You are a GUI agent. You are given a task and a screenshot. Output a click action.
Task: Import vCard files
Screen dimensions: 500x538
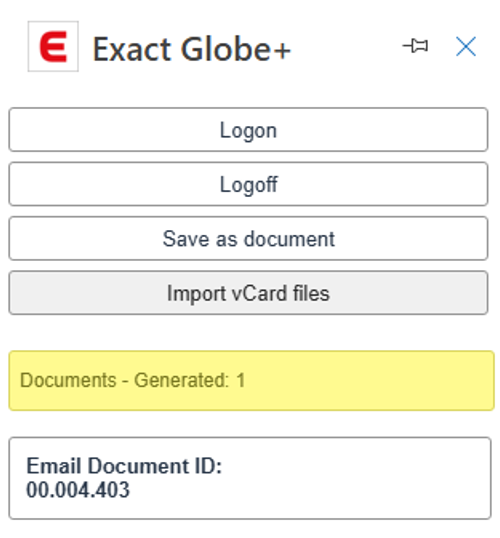point(248,293)
